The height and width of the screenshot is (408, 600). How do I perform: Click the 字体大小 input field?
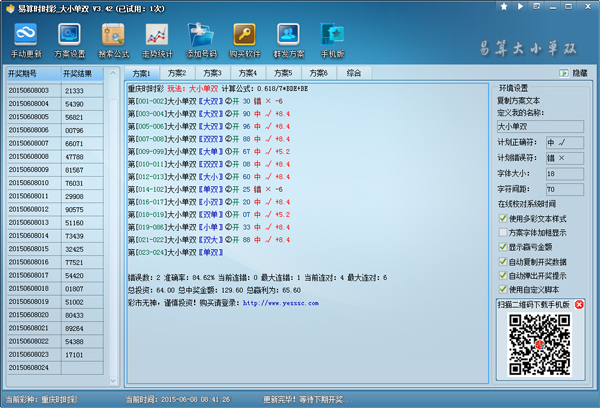click(565, 172)
